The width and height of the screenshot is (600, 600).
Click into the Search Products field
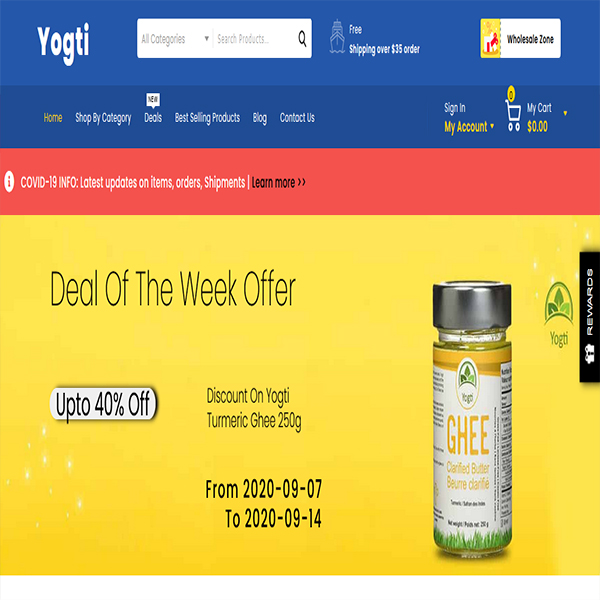[254, 39]
